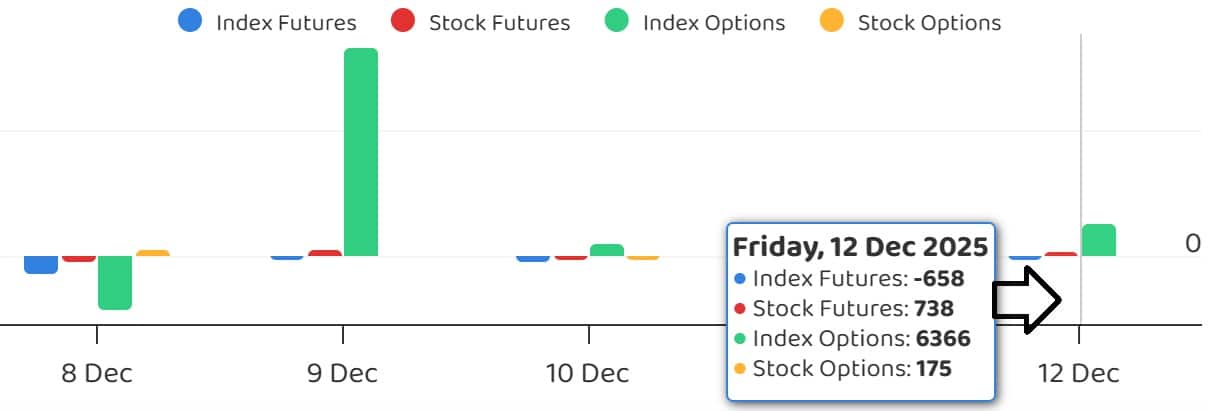The image size is (1208, 411).
Task: Select the blue Index Futures bar for 8 Dec
Action: point(41,265)
